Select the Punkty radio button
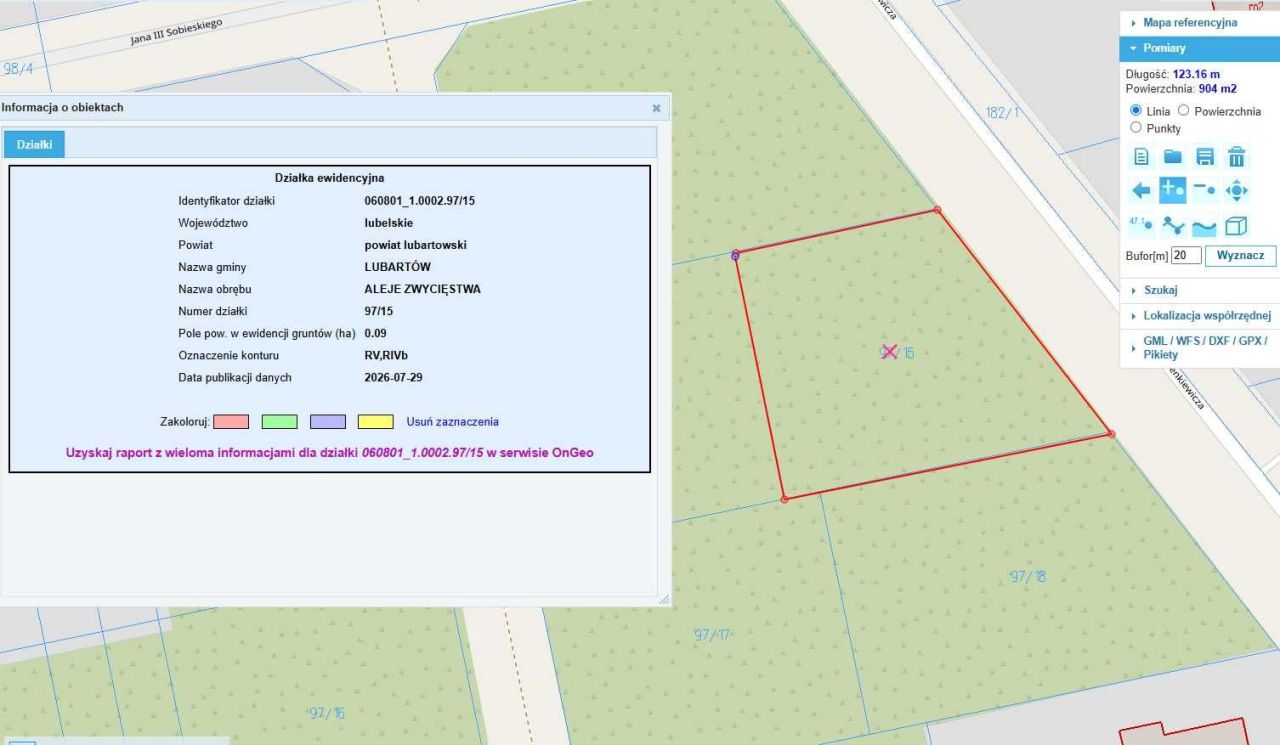 (1136, 128)
